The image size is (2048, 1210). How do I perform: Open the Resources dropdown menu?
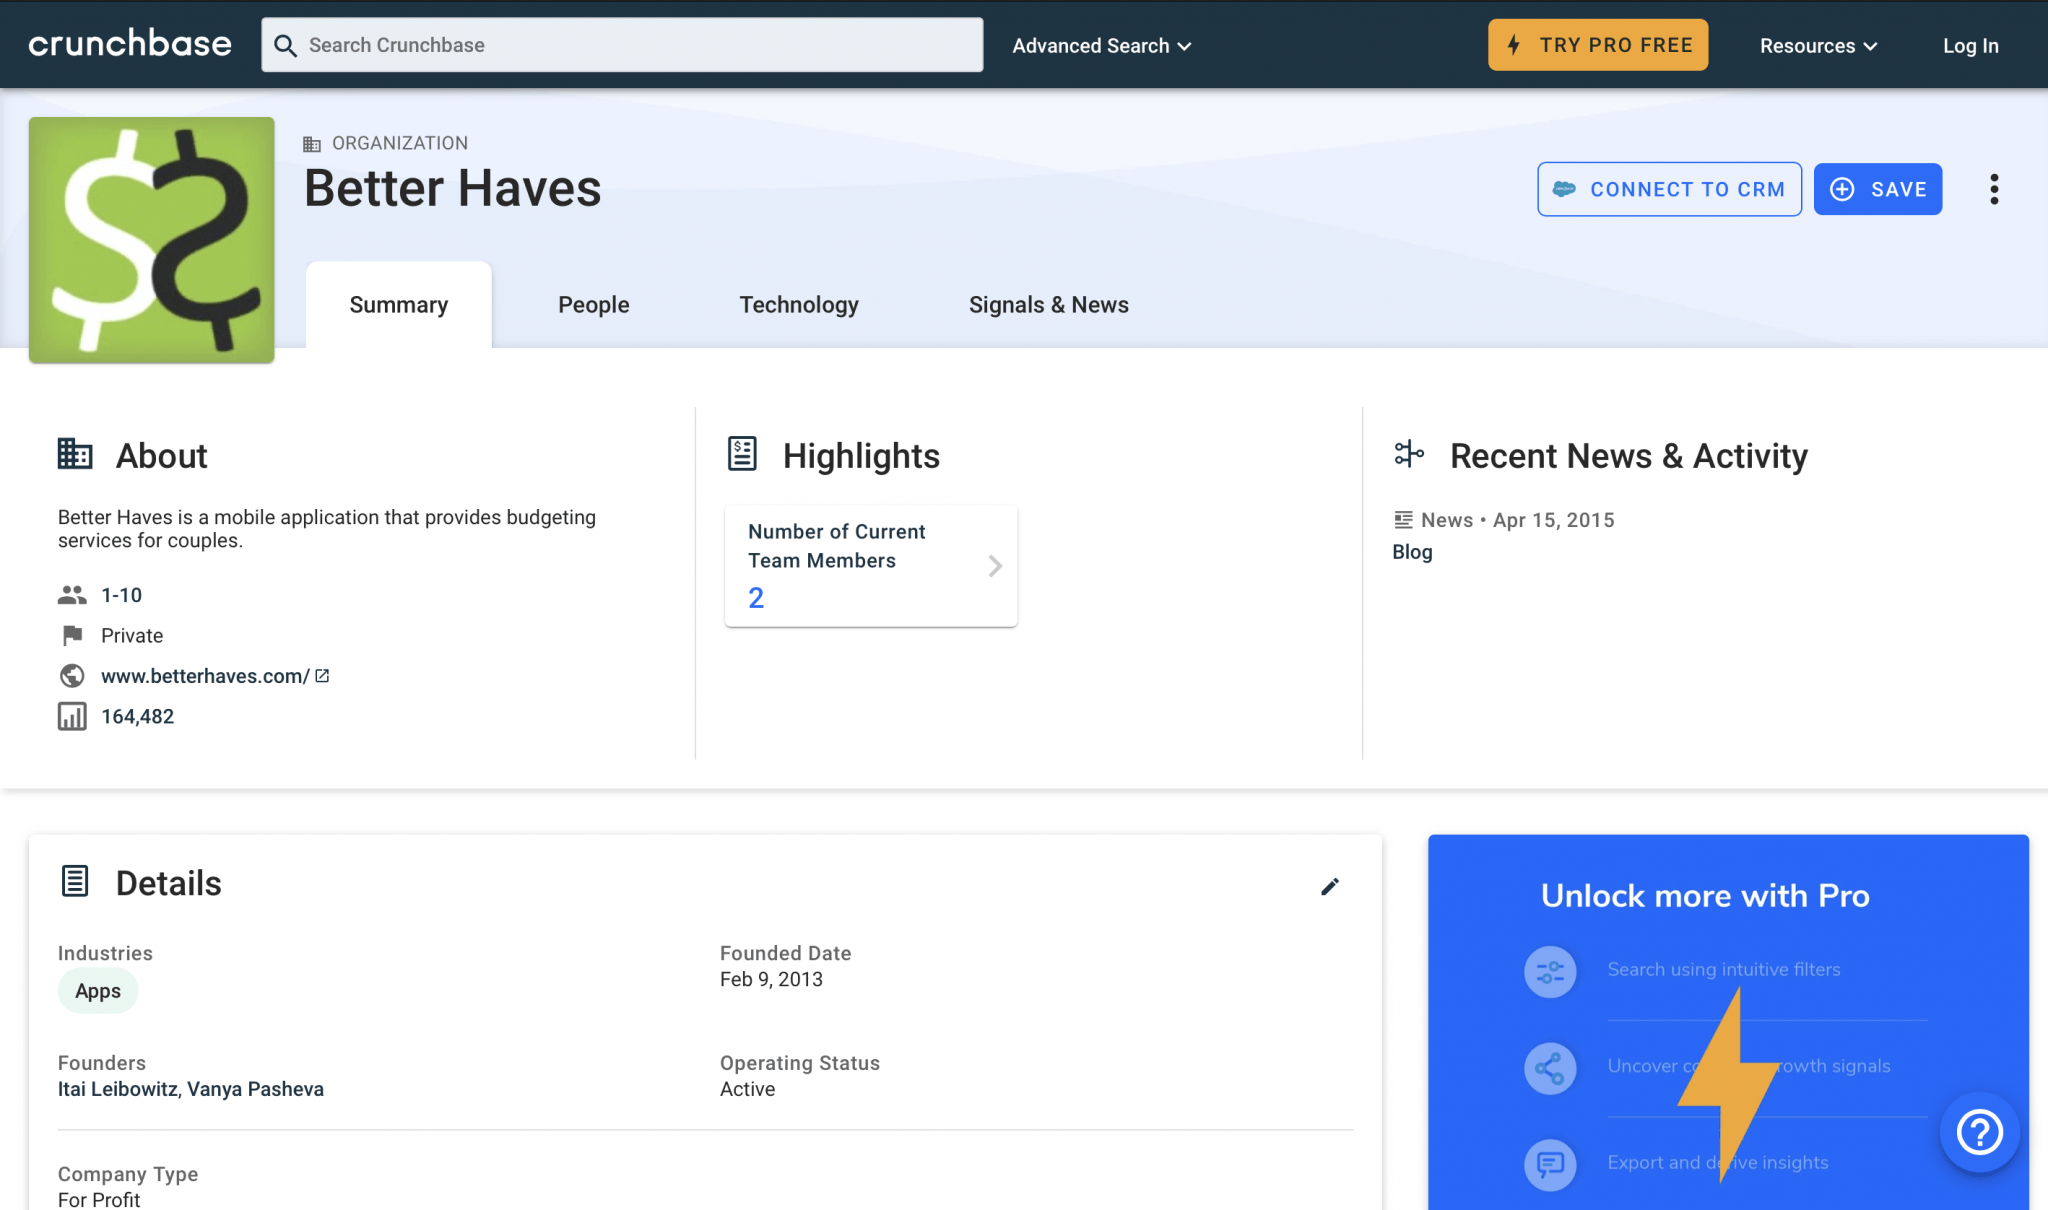[x=1819, y=46]
